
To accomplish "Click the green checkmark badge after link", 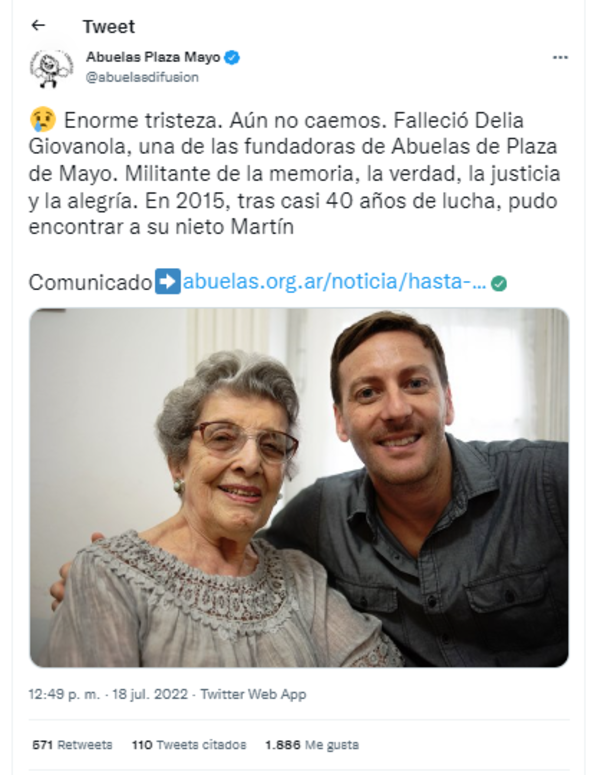I will coord(499,284).
